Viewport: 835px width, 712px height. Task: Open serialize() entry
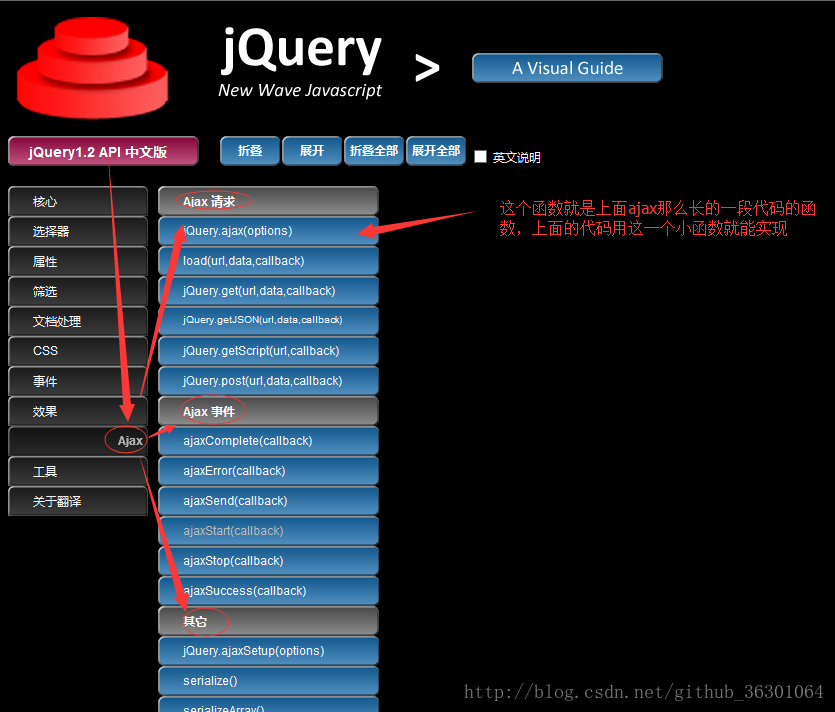coord(268,681)
